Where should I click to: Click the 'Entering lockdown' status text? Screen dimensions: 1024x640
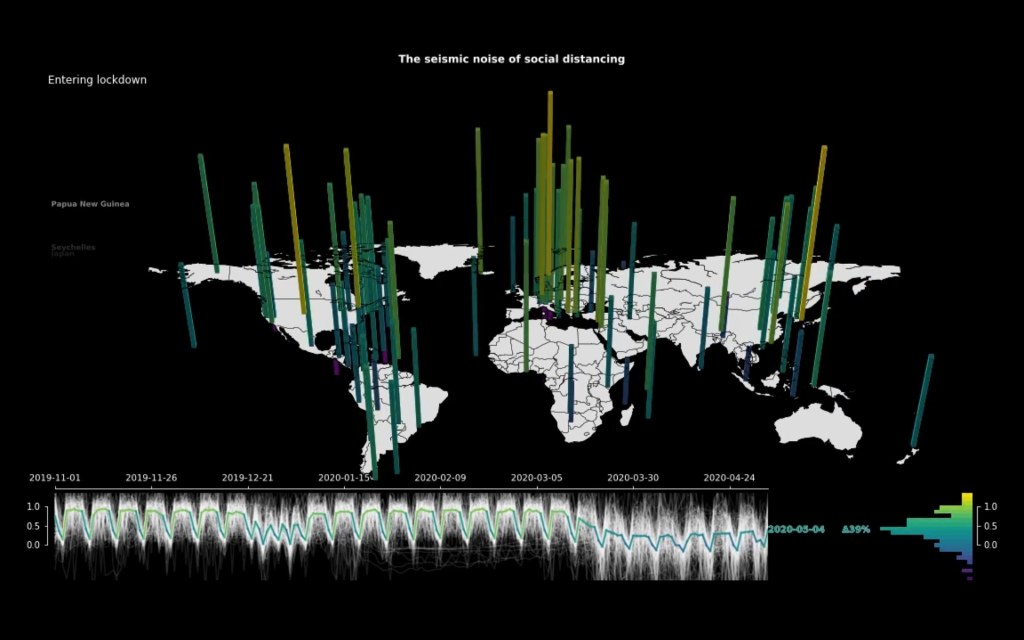(x=97, y=80)
